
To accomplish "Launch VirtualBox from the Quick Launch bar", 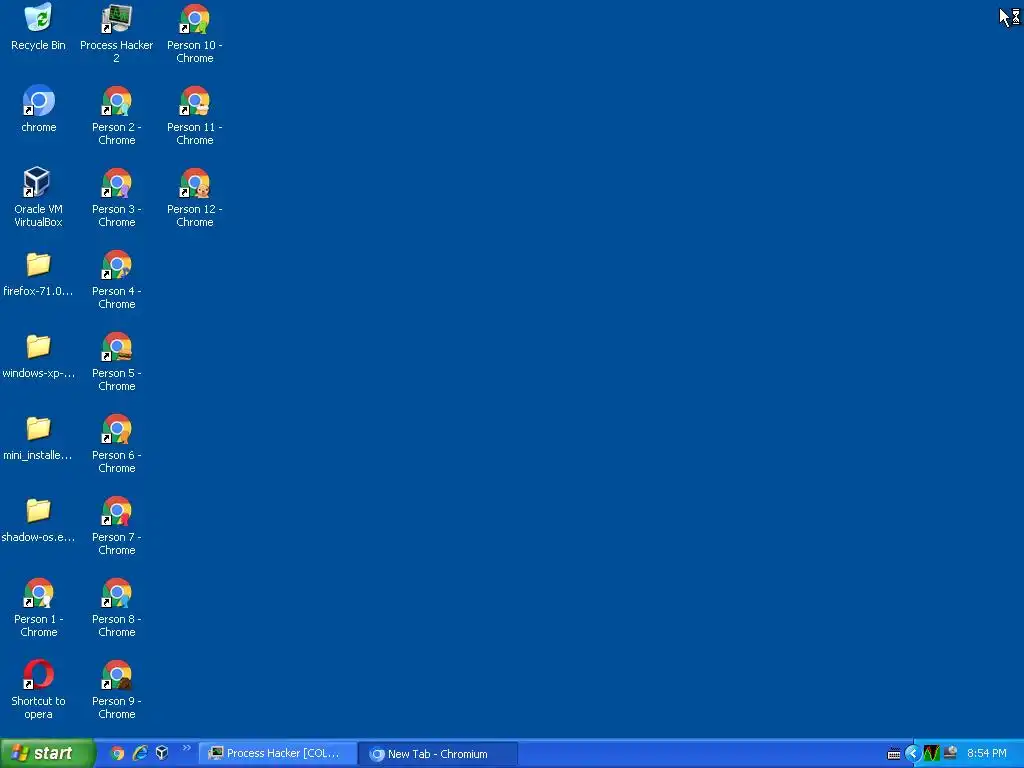I will coord(162,753).
